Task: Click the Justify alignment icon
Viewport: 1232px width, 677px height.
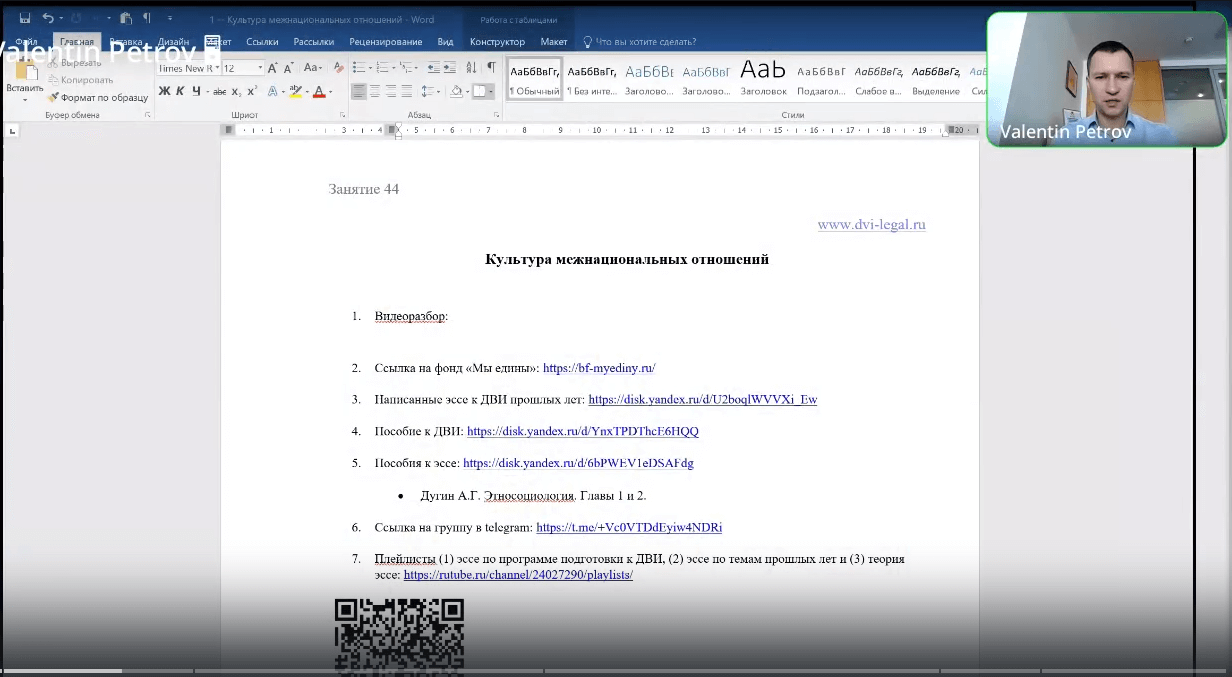Action: 407,91
